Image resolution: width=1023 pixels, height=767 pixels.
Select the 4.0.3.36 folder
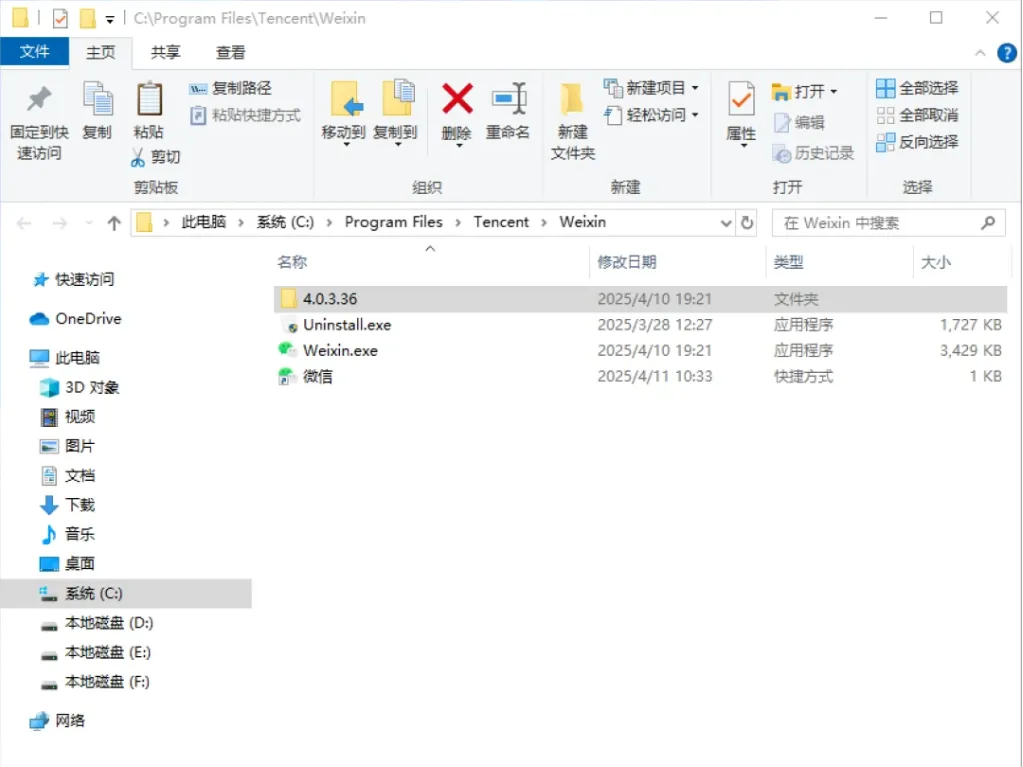[x=640, y=299]
